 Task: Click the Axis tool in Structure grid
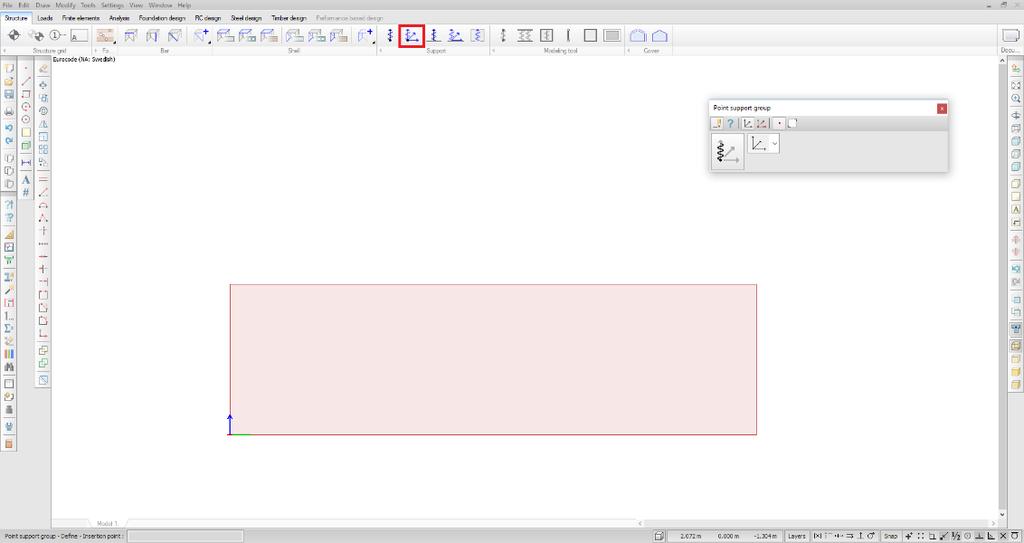pyautogui.click(x=57, y=35)
